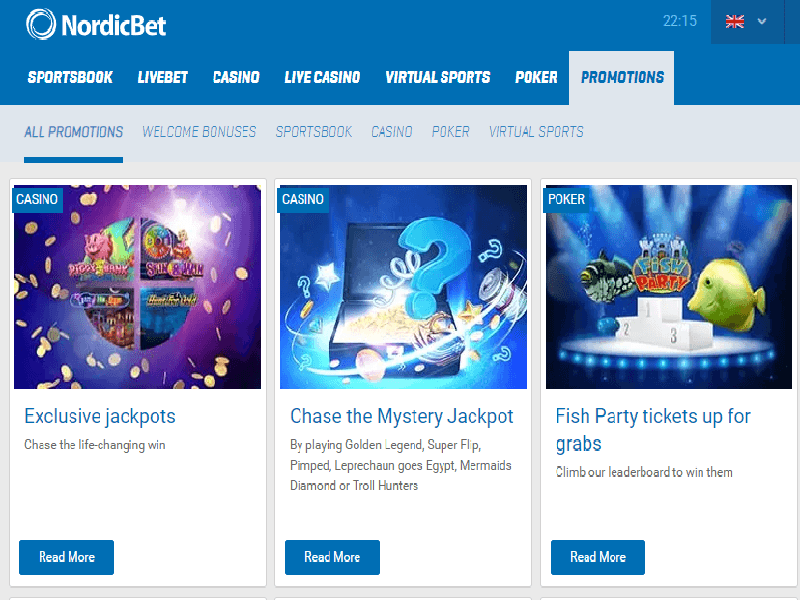The height and width of the screenshot is (600, 800).
Task: Filter by Welcome Bonuses tab
Action: pyautogui.click(x=199, y=132)
